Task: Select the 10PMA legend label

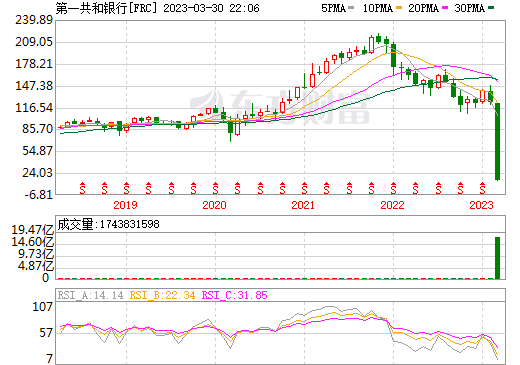Action: point(378,8)
